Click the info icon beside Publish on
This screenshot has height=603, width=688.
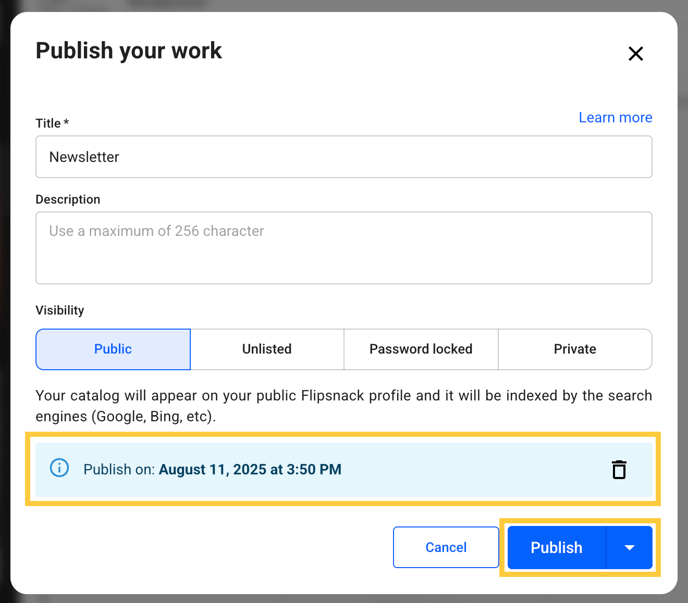pos(59,468)
